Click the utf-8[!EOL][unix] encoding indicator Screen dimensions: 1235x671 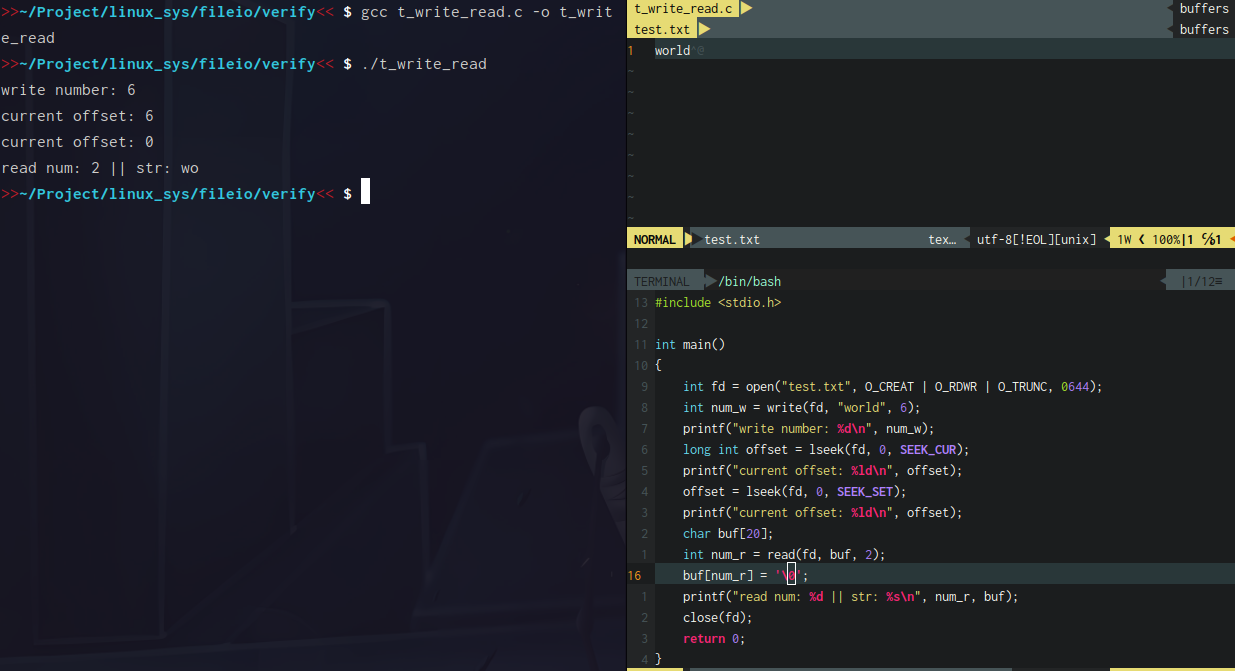1037,239
